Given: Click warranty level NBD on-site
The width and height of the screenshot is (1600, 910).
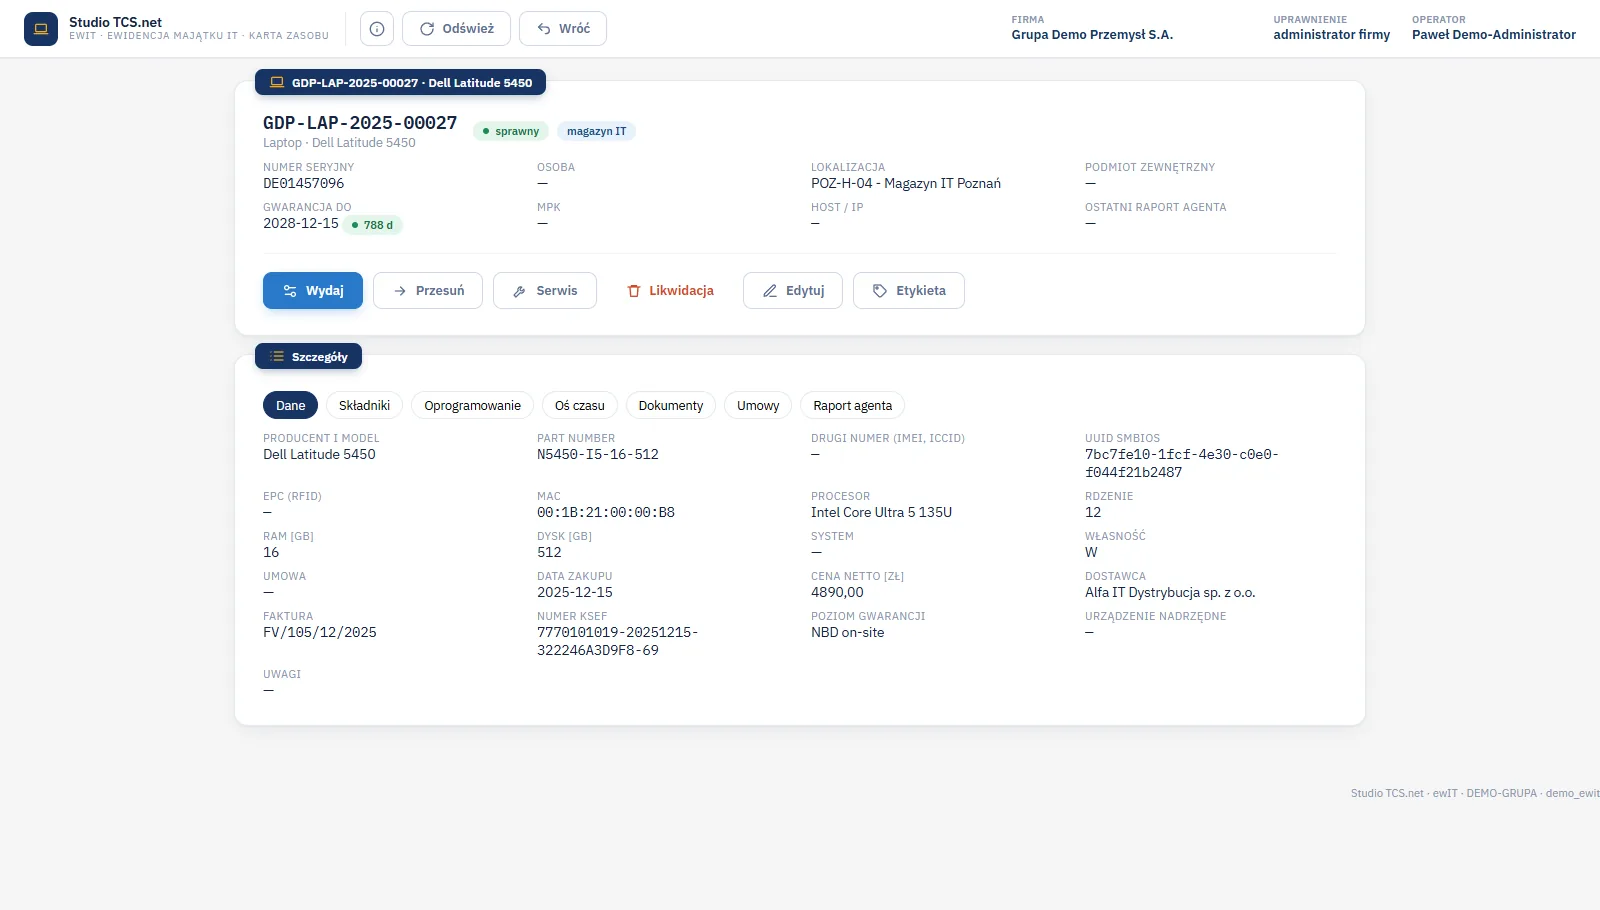Looking at the screenshot, I should point(848,632).
